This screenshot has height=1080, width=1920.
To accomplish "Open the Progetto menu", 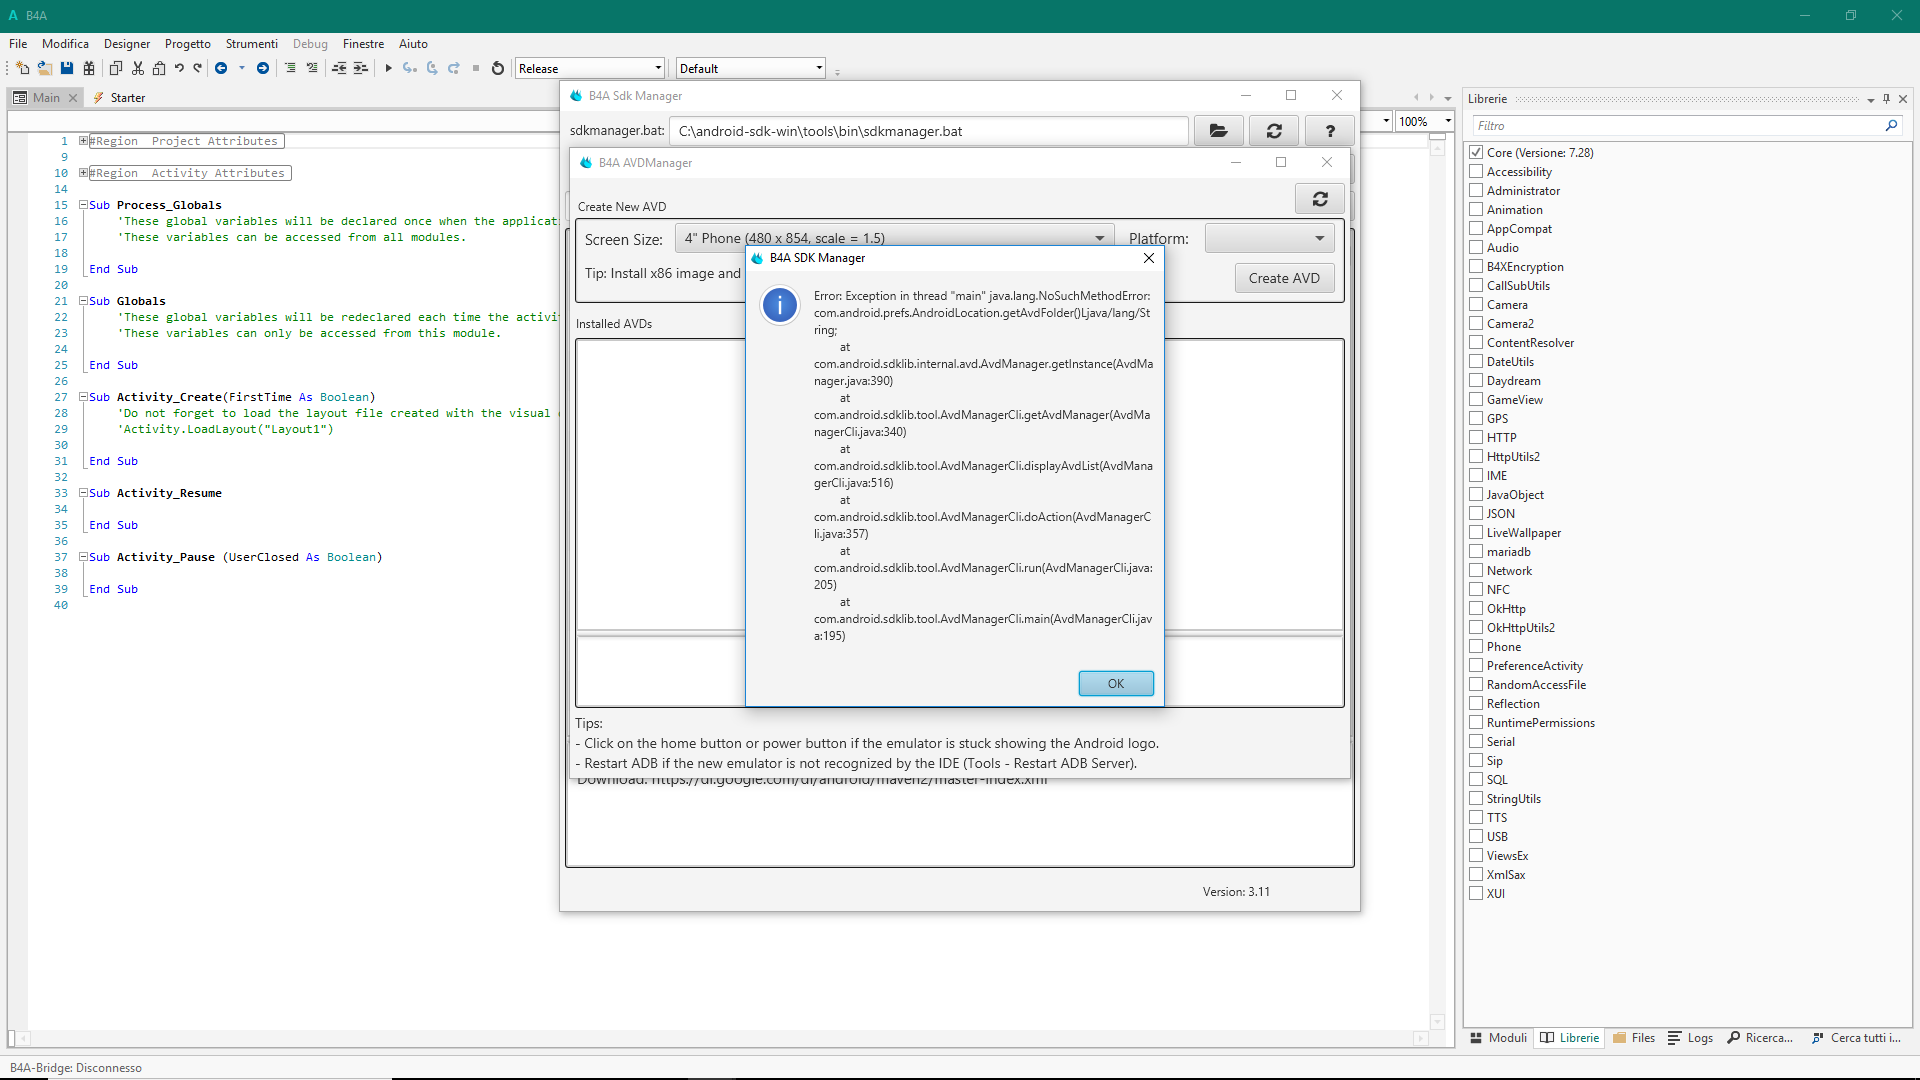I will [188, 44].
